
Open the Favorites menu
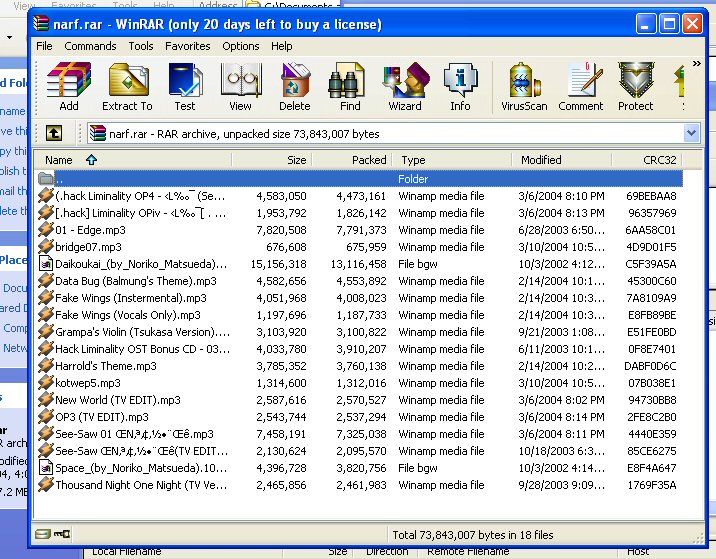pyautogui.click(x=188, y=46)
